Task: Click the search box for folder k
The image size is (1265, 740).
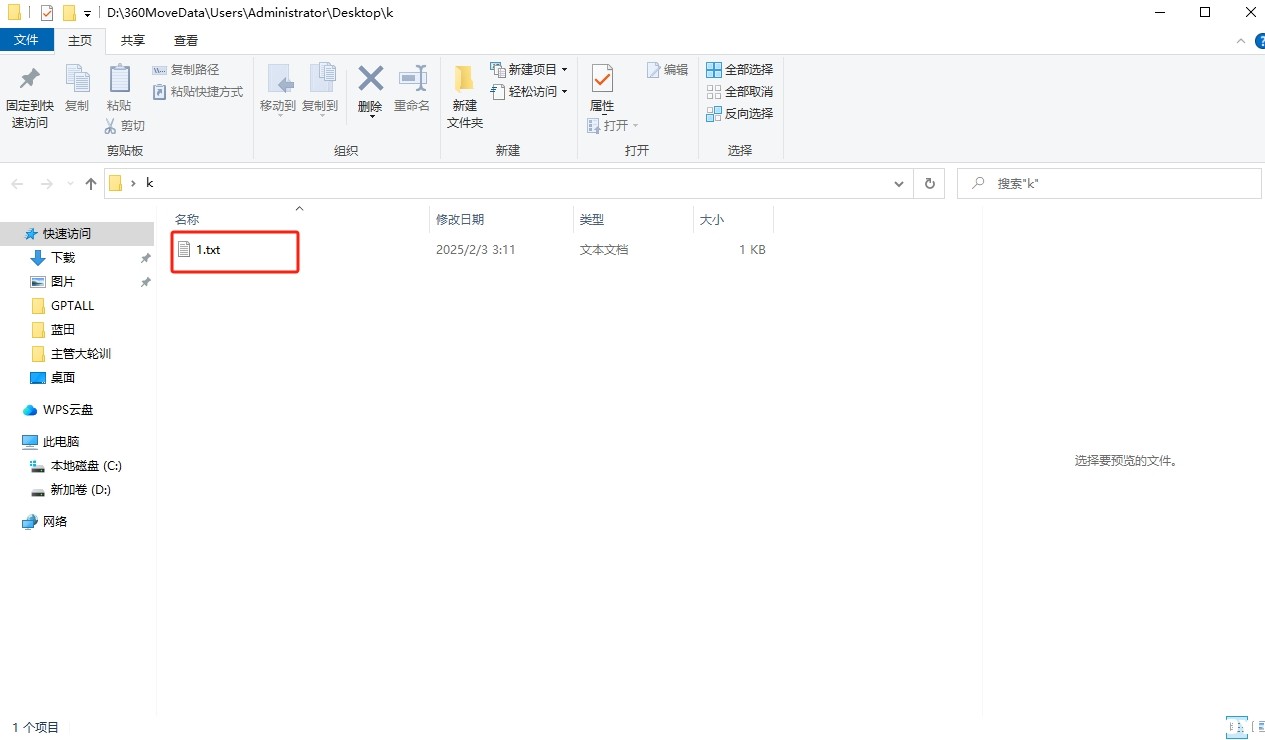Action: (1110, 184)
